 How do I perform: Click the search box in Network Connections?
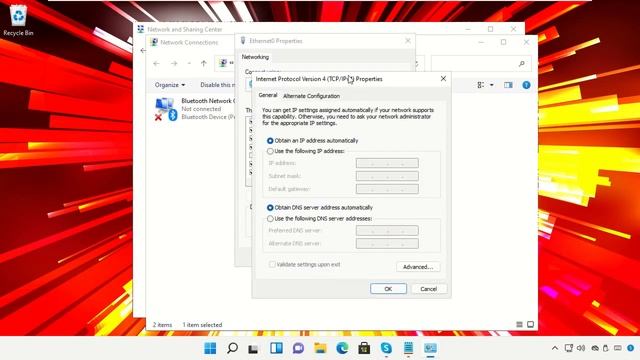481,64
